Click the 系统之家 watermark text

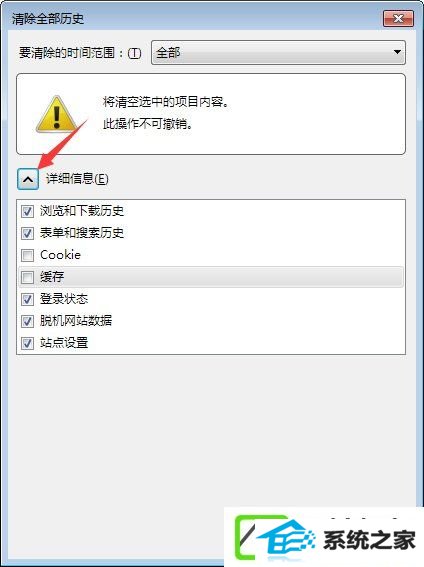click(369, 541)
